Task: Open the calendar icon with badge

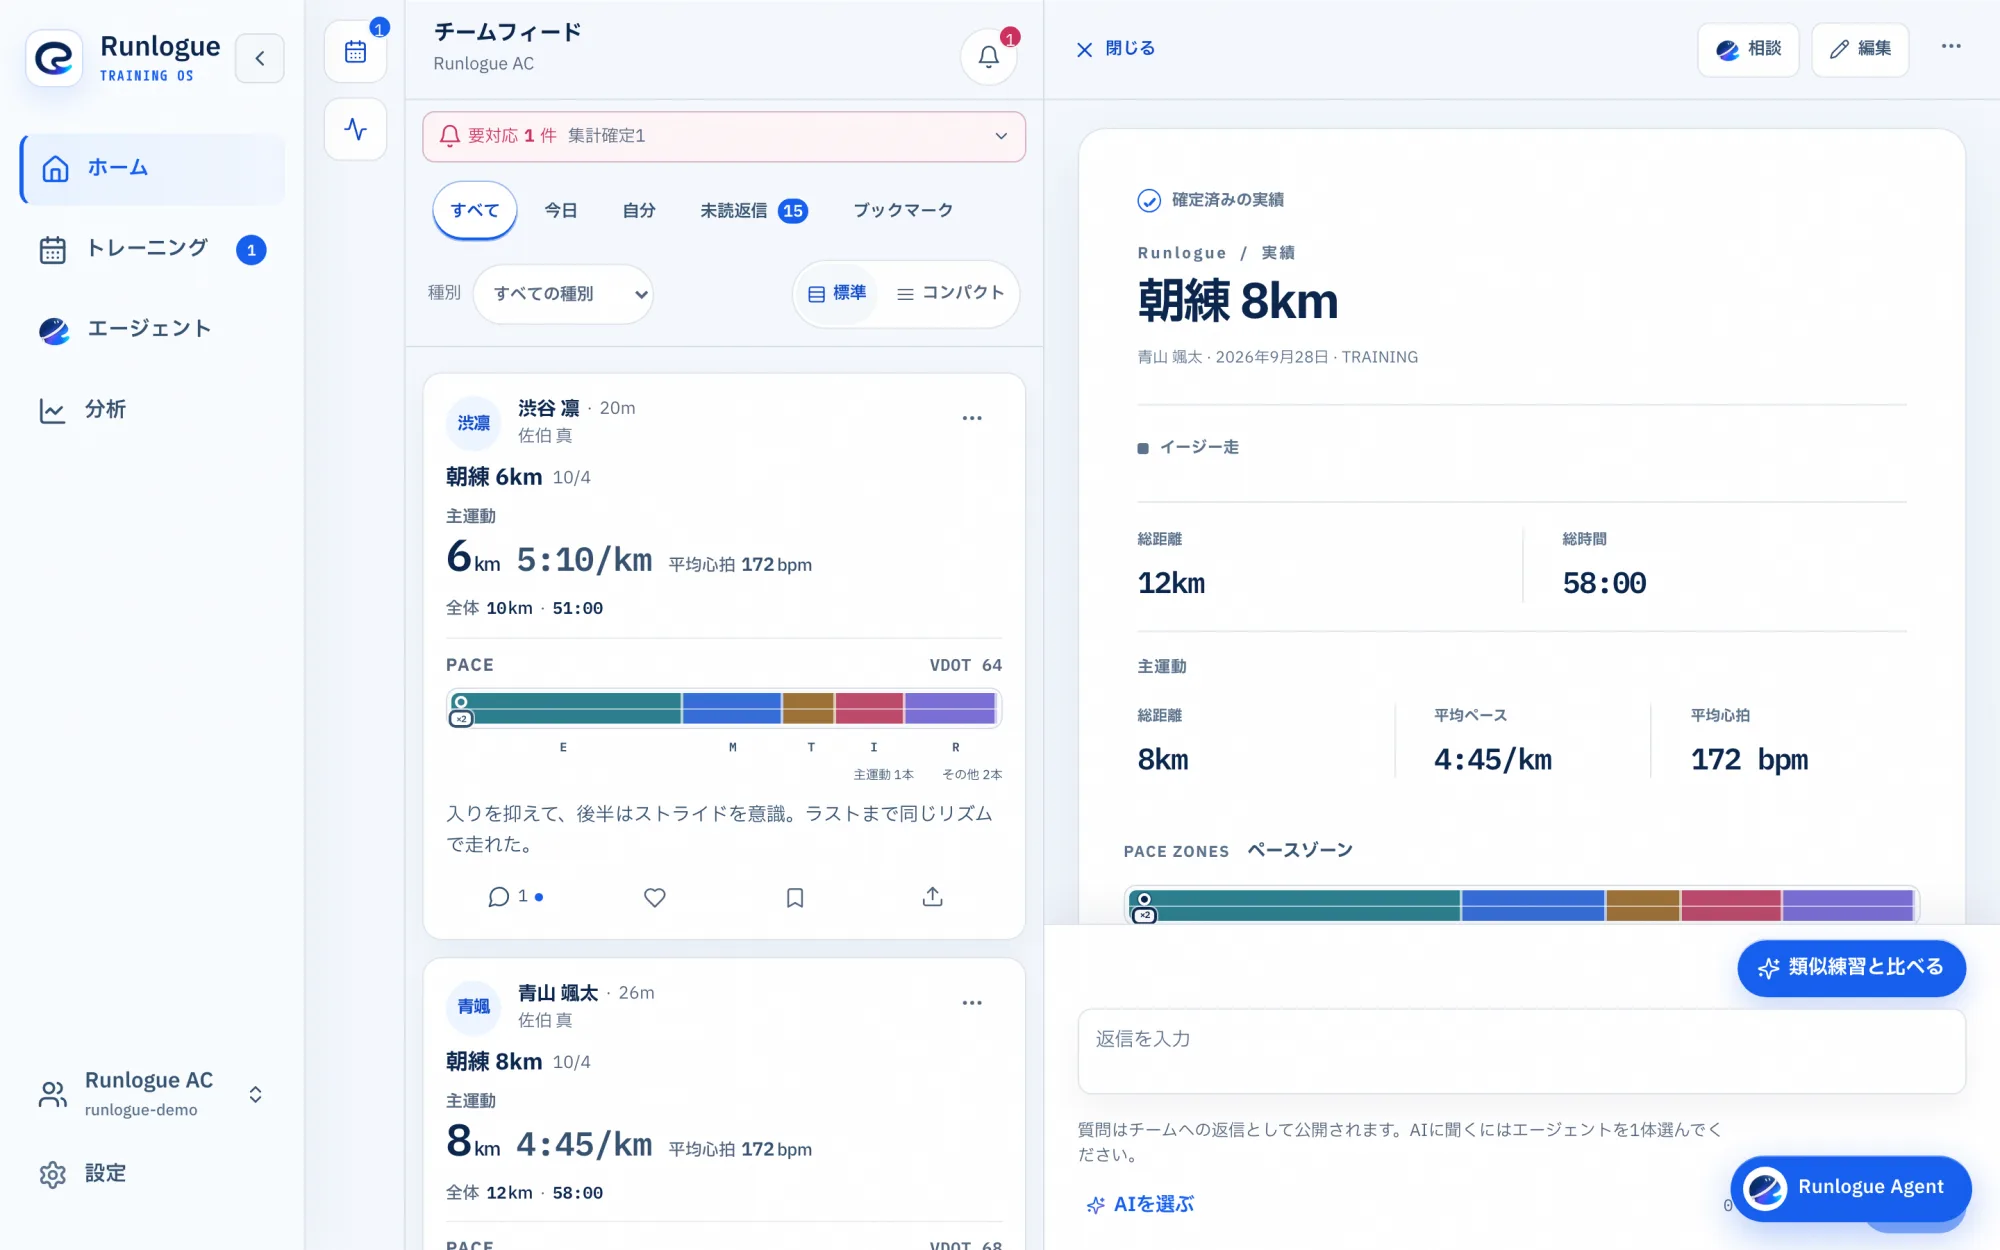Action: coord(355,52)
